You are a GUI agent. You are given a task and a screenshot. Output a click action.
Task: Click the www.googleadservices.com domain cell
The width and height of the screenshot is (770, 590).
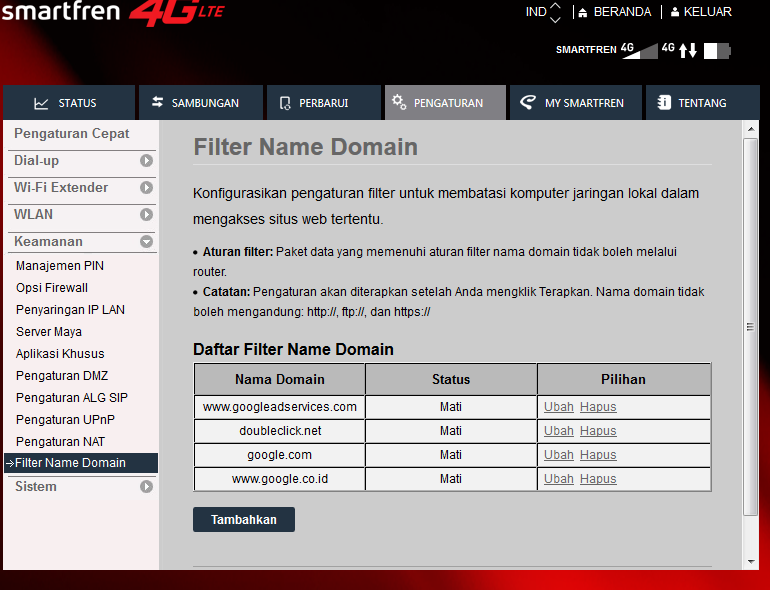[279, 407]
